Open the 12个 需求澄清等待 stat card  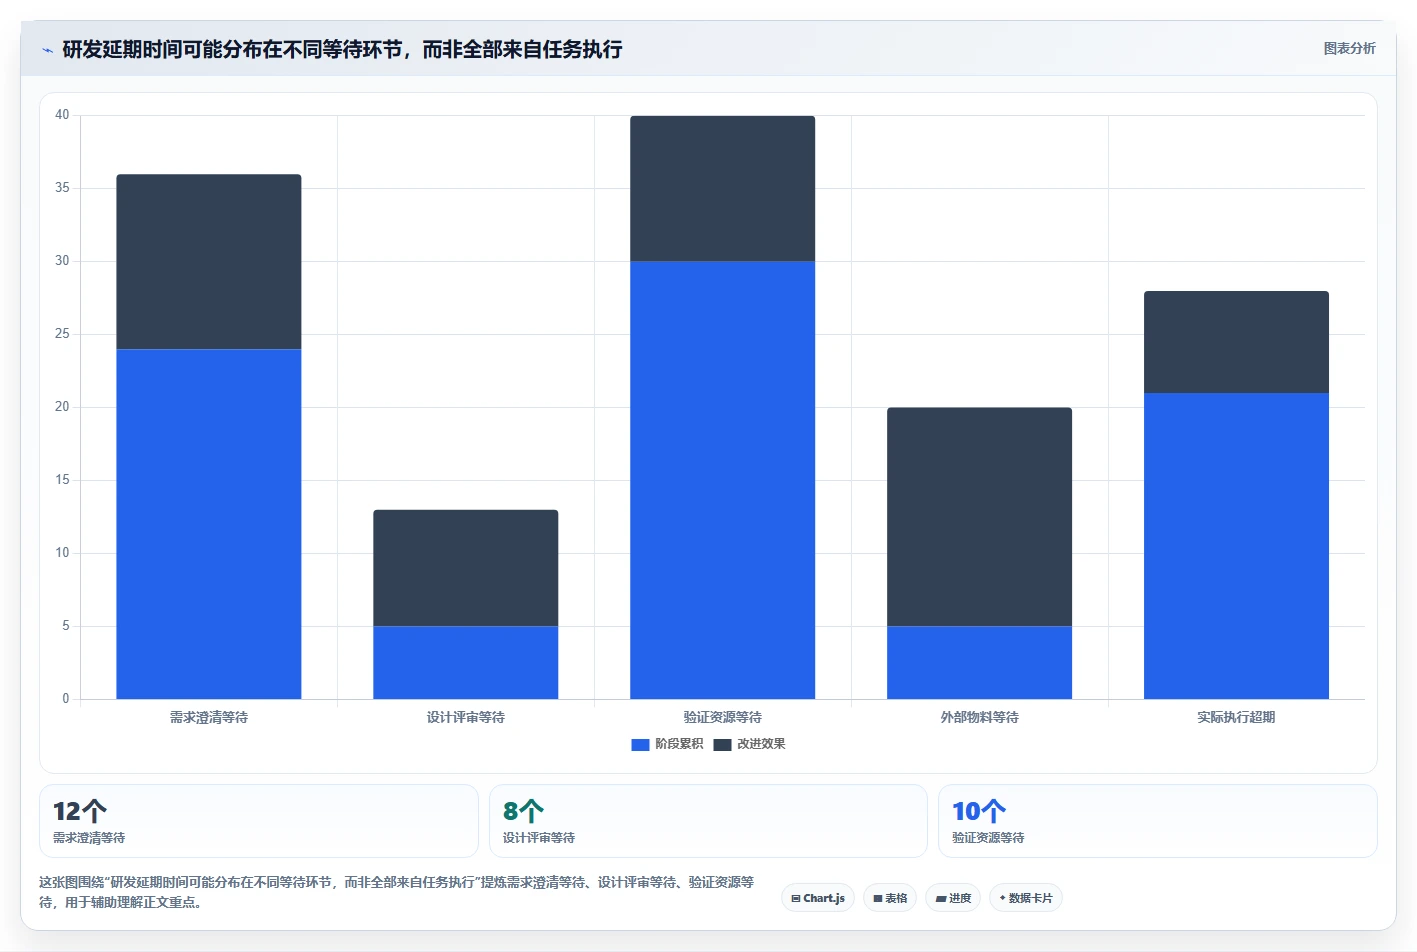(259, 821)
